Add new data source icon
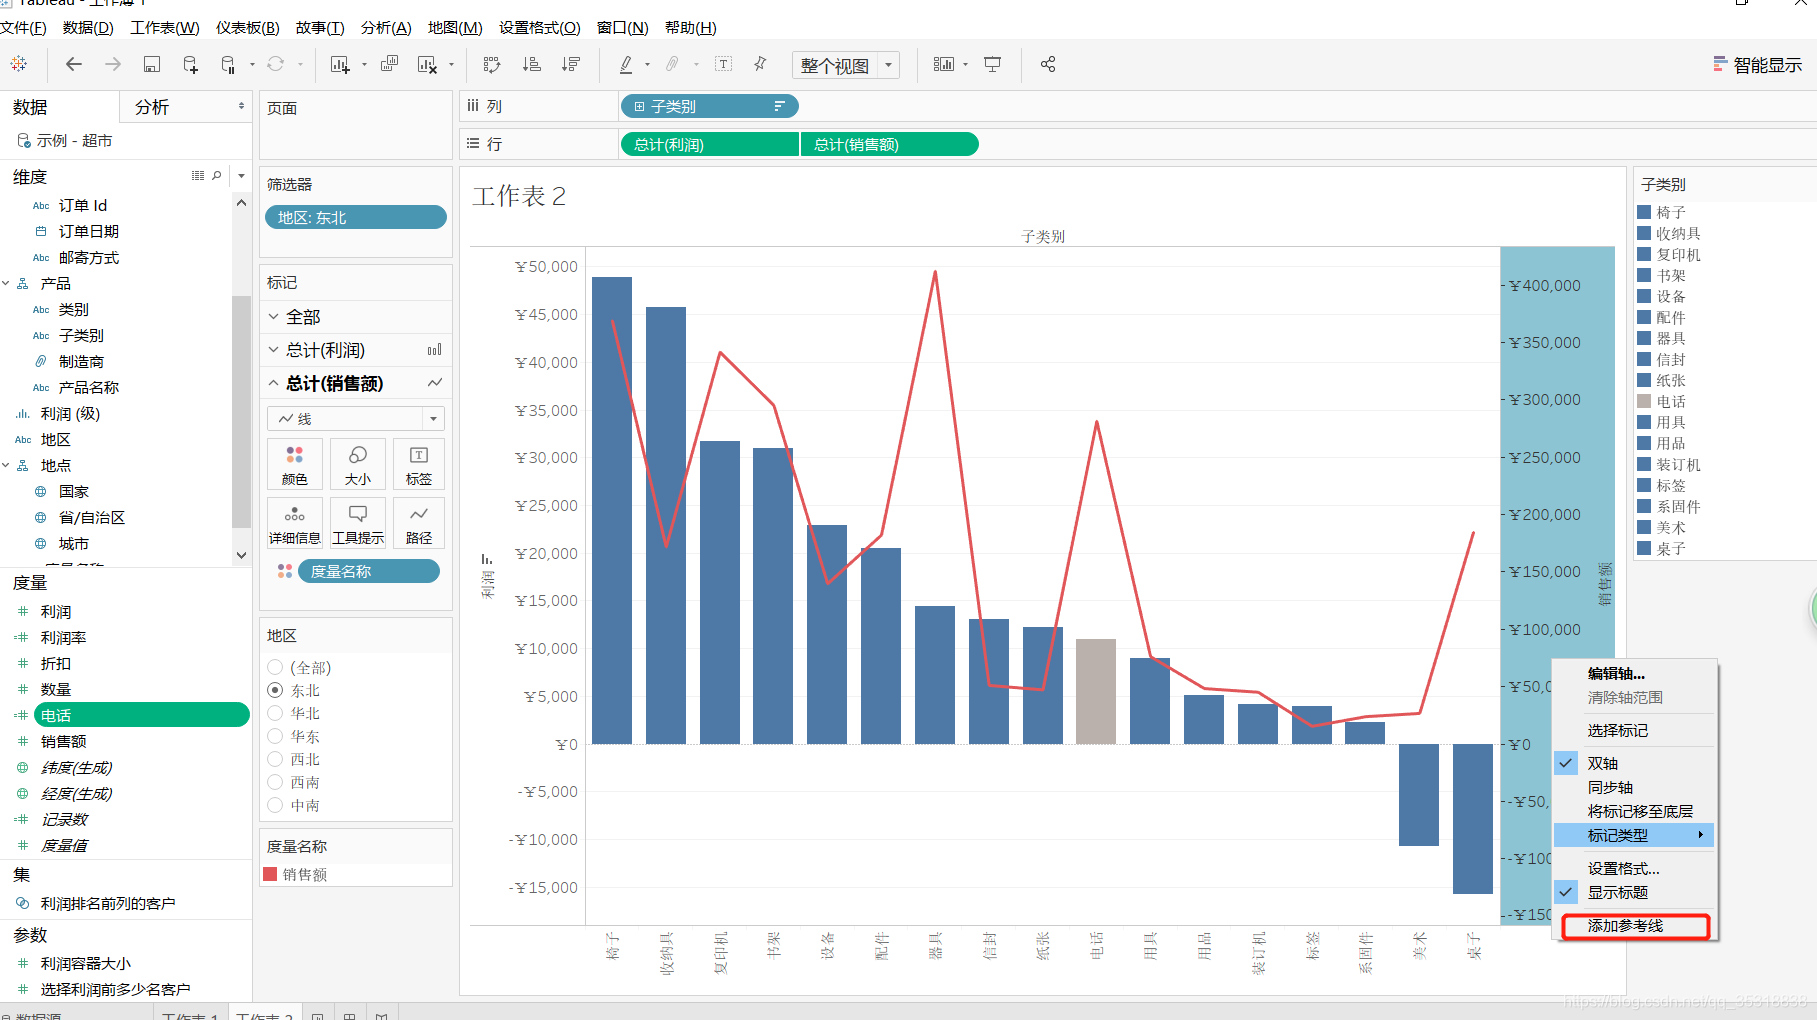The height and width of the screenshot is (1020, 1817). pos(190,64)
